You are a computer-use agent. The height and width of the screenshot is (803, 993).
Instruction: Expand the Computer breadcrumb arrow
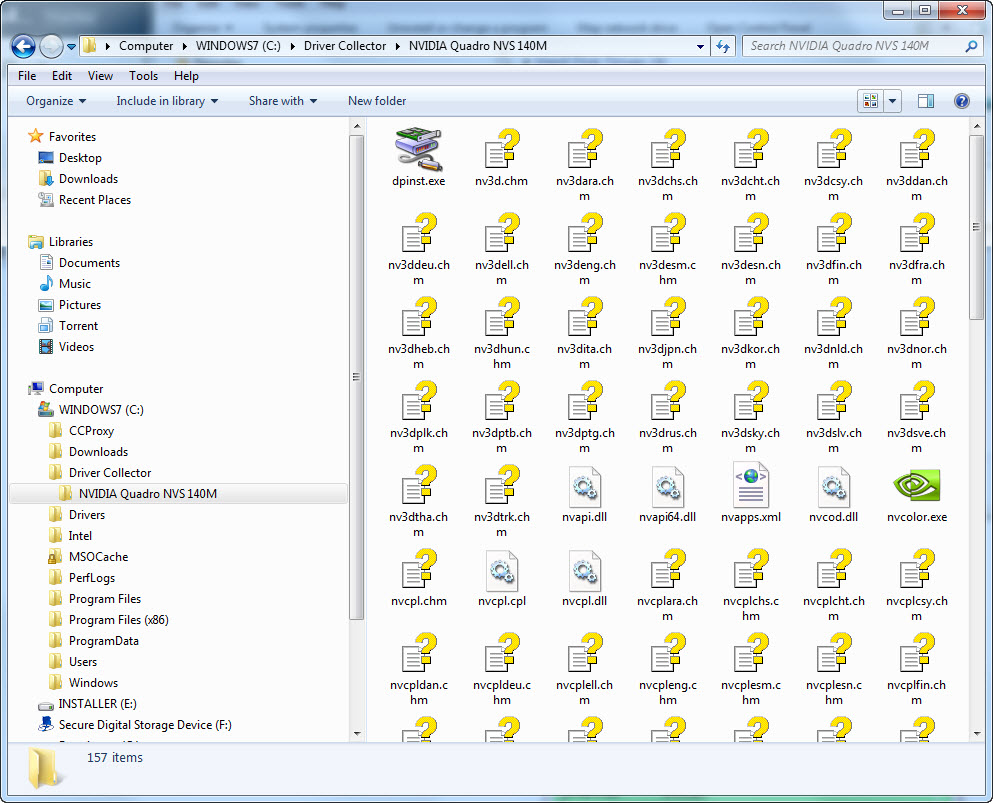[185, 46]
